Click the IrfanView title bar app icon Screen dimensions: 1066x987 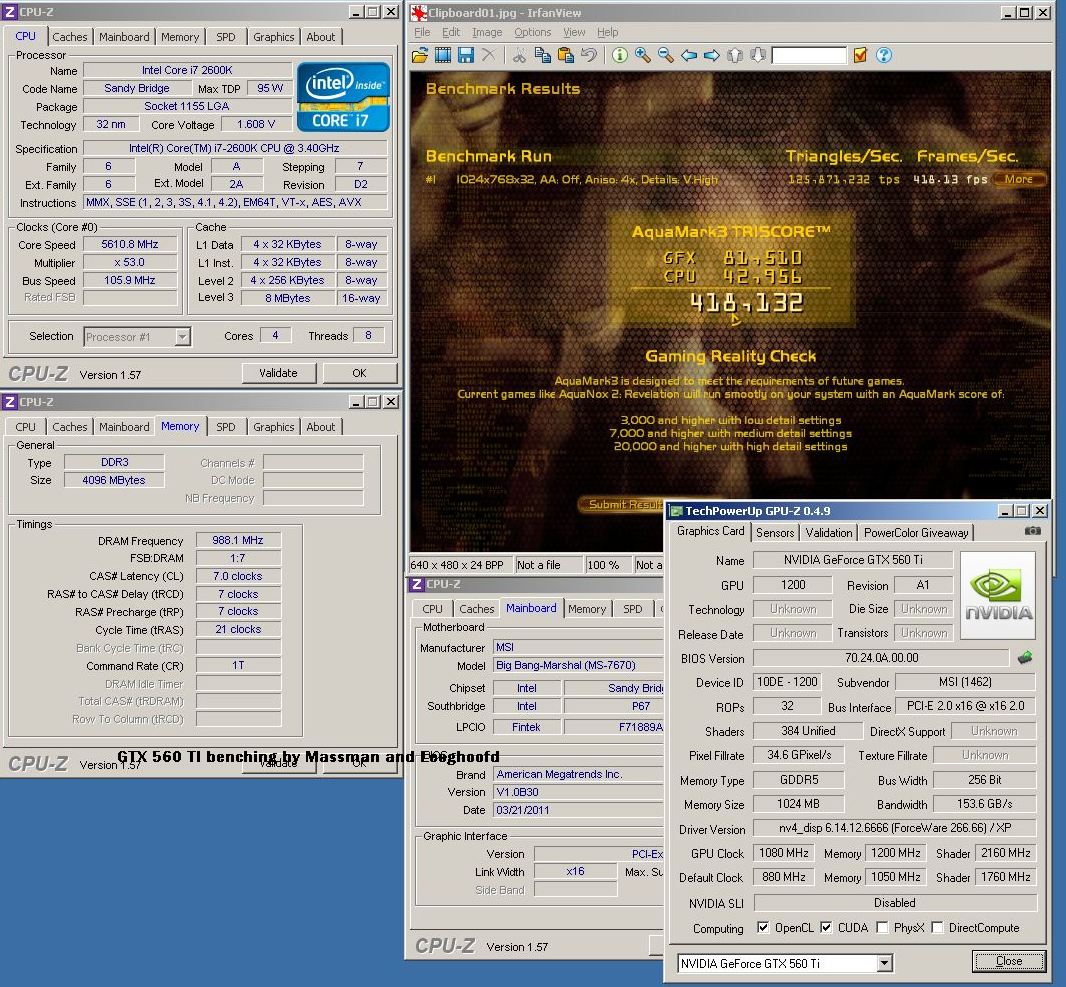click(419, 12)
